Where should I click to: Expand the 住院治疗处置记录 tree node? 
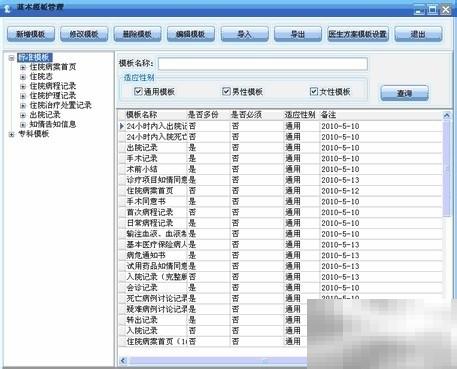[x=23, y=106]
